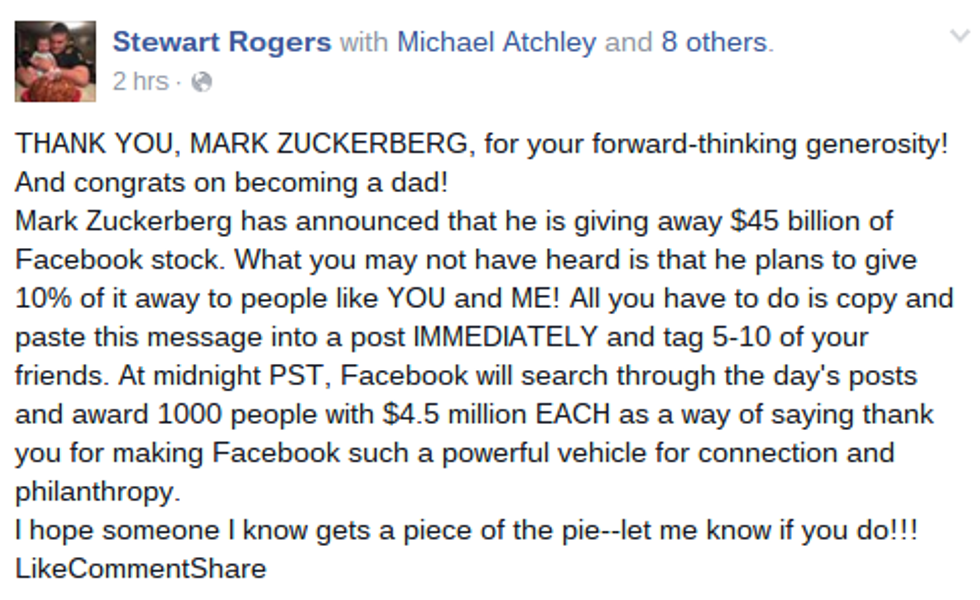
Task: Click Comment under the post
Action: tap(132, 569)
